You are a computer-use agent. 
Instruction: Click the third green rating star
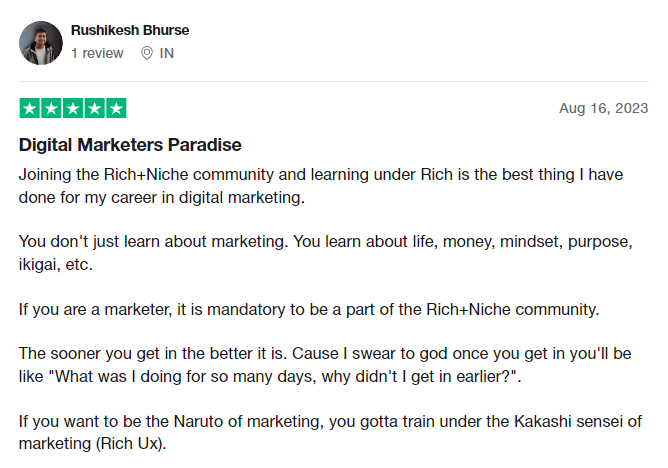[73, 108]
